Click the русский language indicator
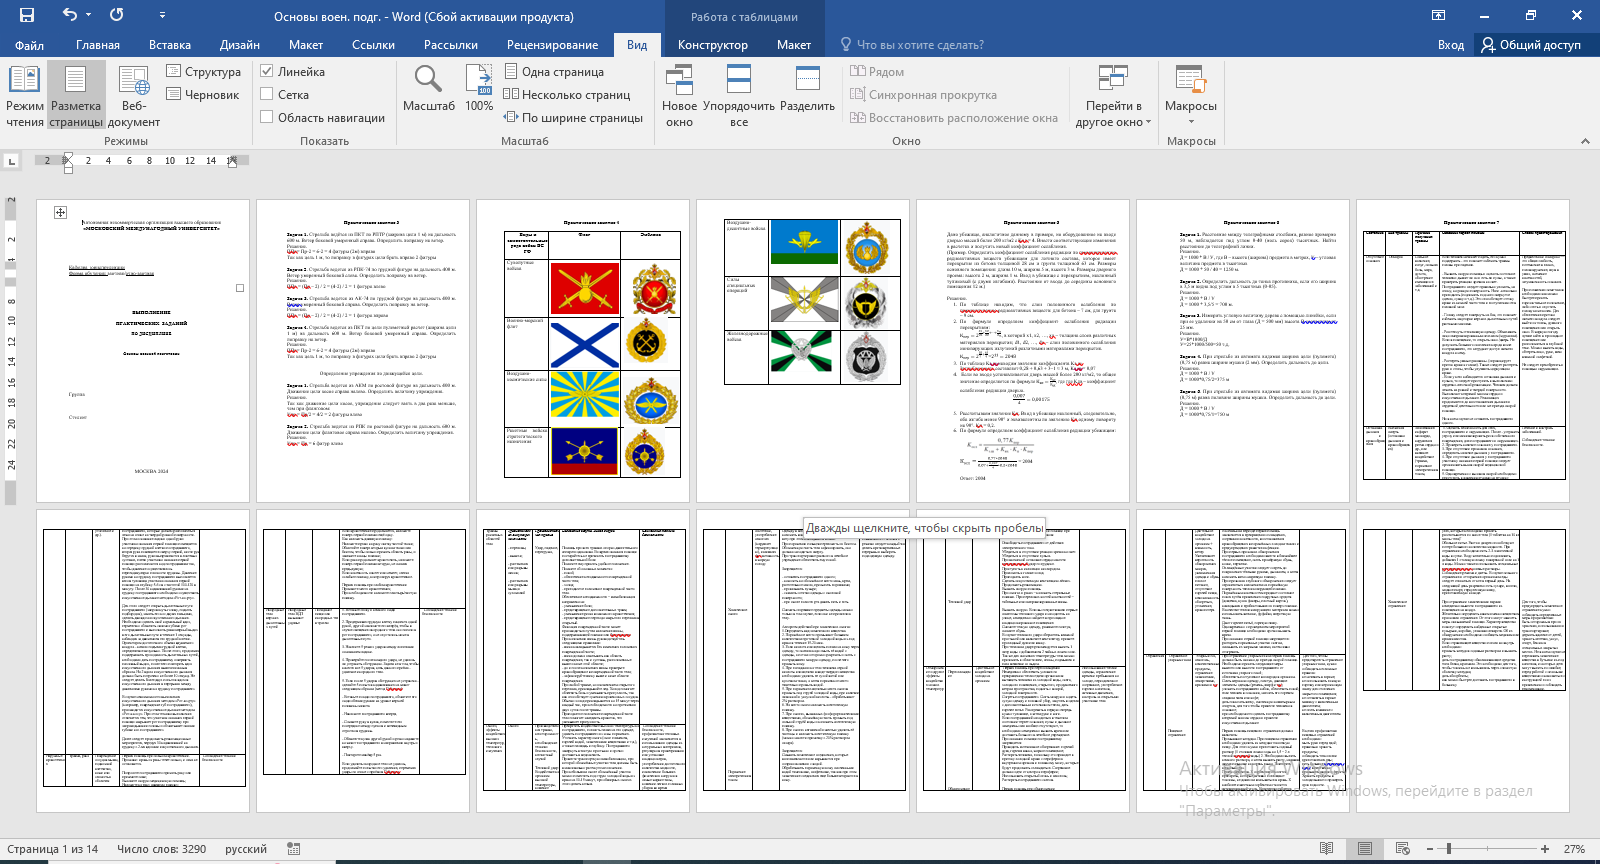The image size is (1600, 864). tap(246, 849)
